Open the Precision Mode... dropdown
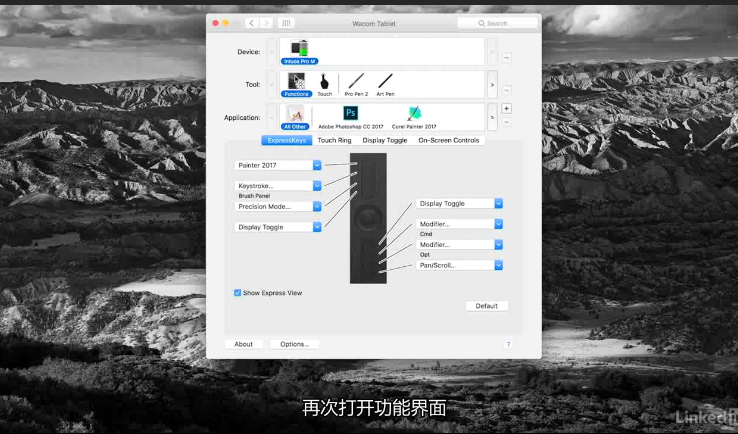738x434 pixels. tap(278, 207)
